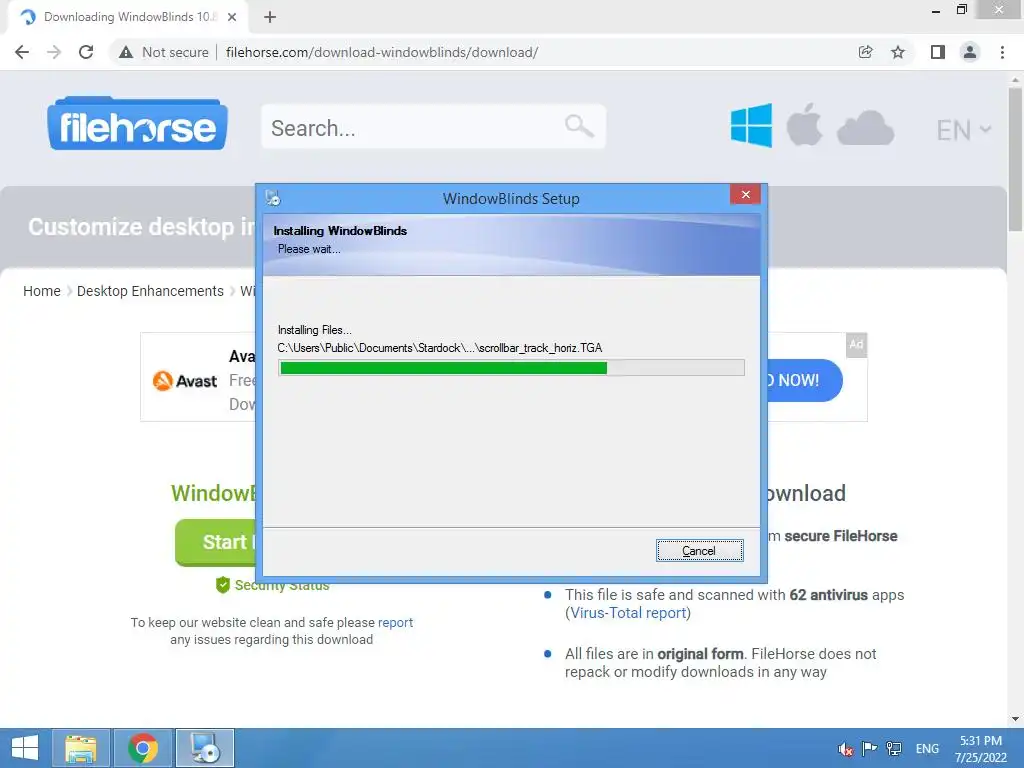1024x768 pixels.
Task: Close the Downloading WindowBlinds tab
Action: click(x=232, y=17)
